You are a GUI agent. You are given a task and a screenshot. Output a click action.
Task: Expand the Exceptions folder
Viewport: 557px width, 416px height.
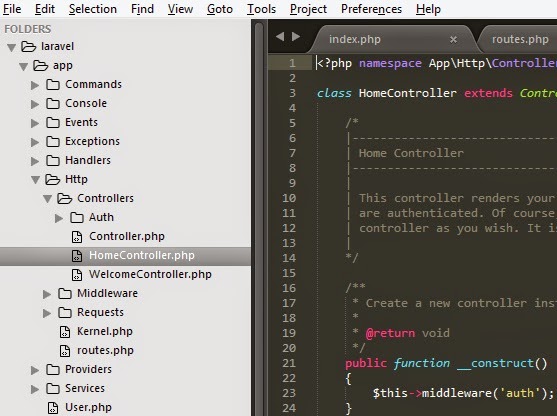35,142
